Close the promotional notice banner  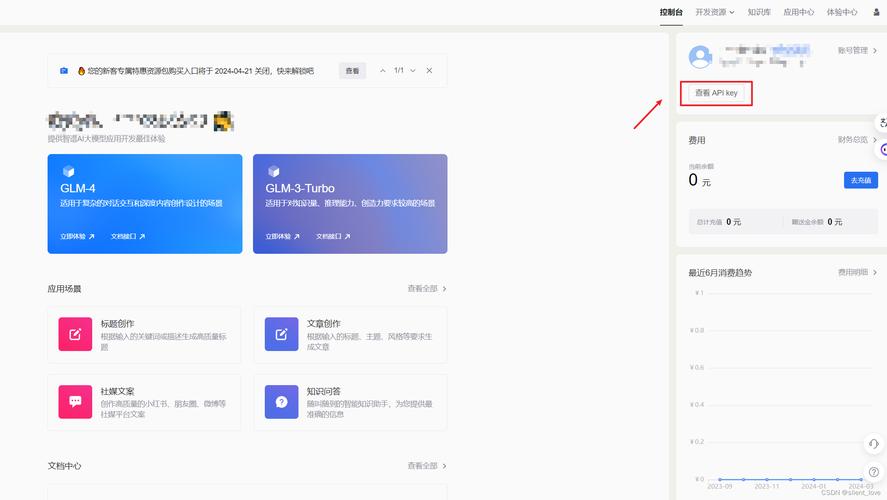(429, 71)
